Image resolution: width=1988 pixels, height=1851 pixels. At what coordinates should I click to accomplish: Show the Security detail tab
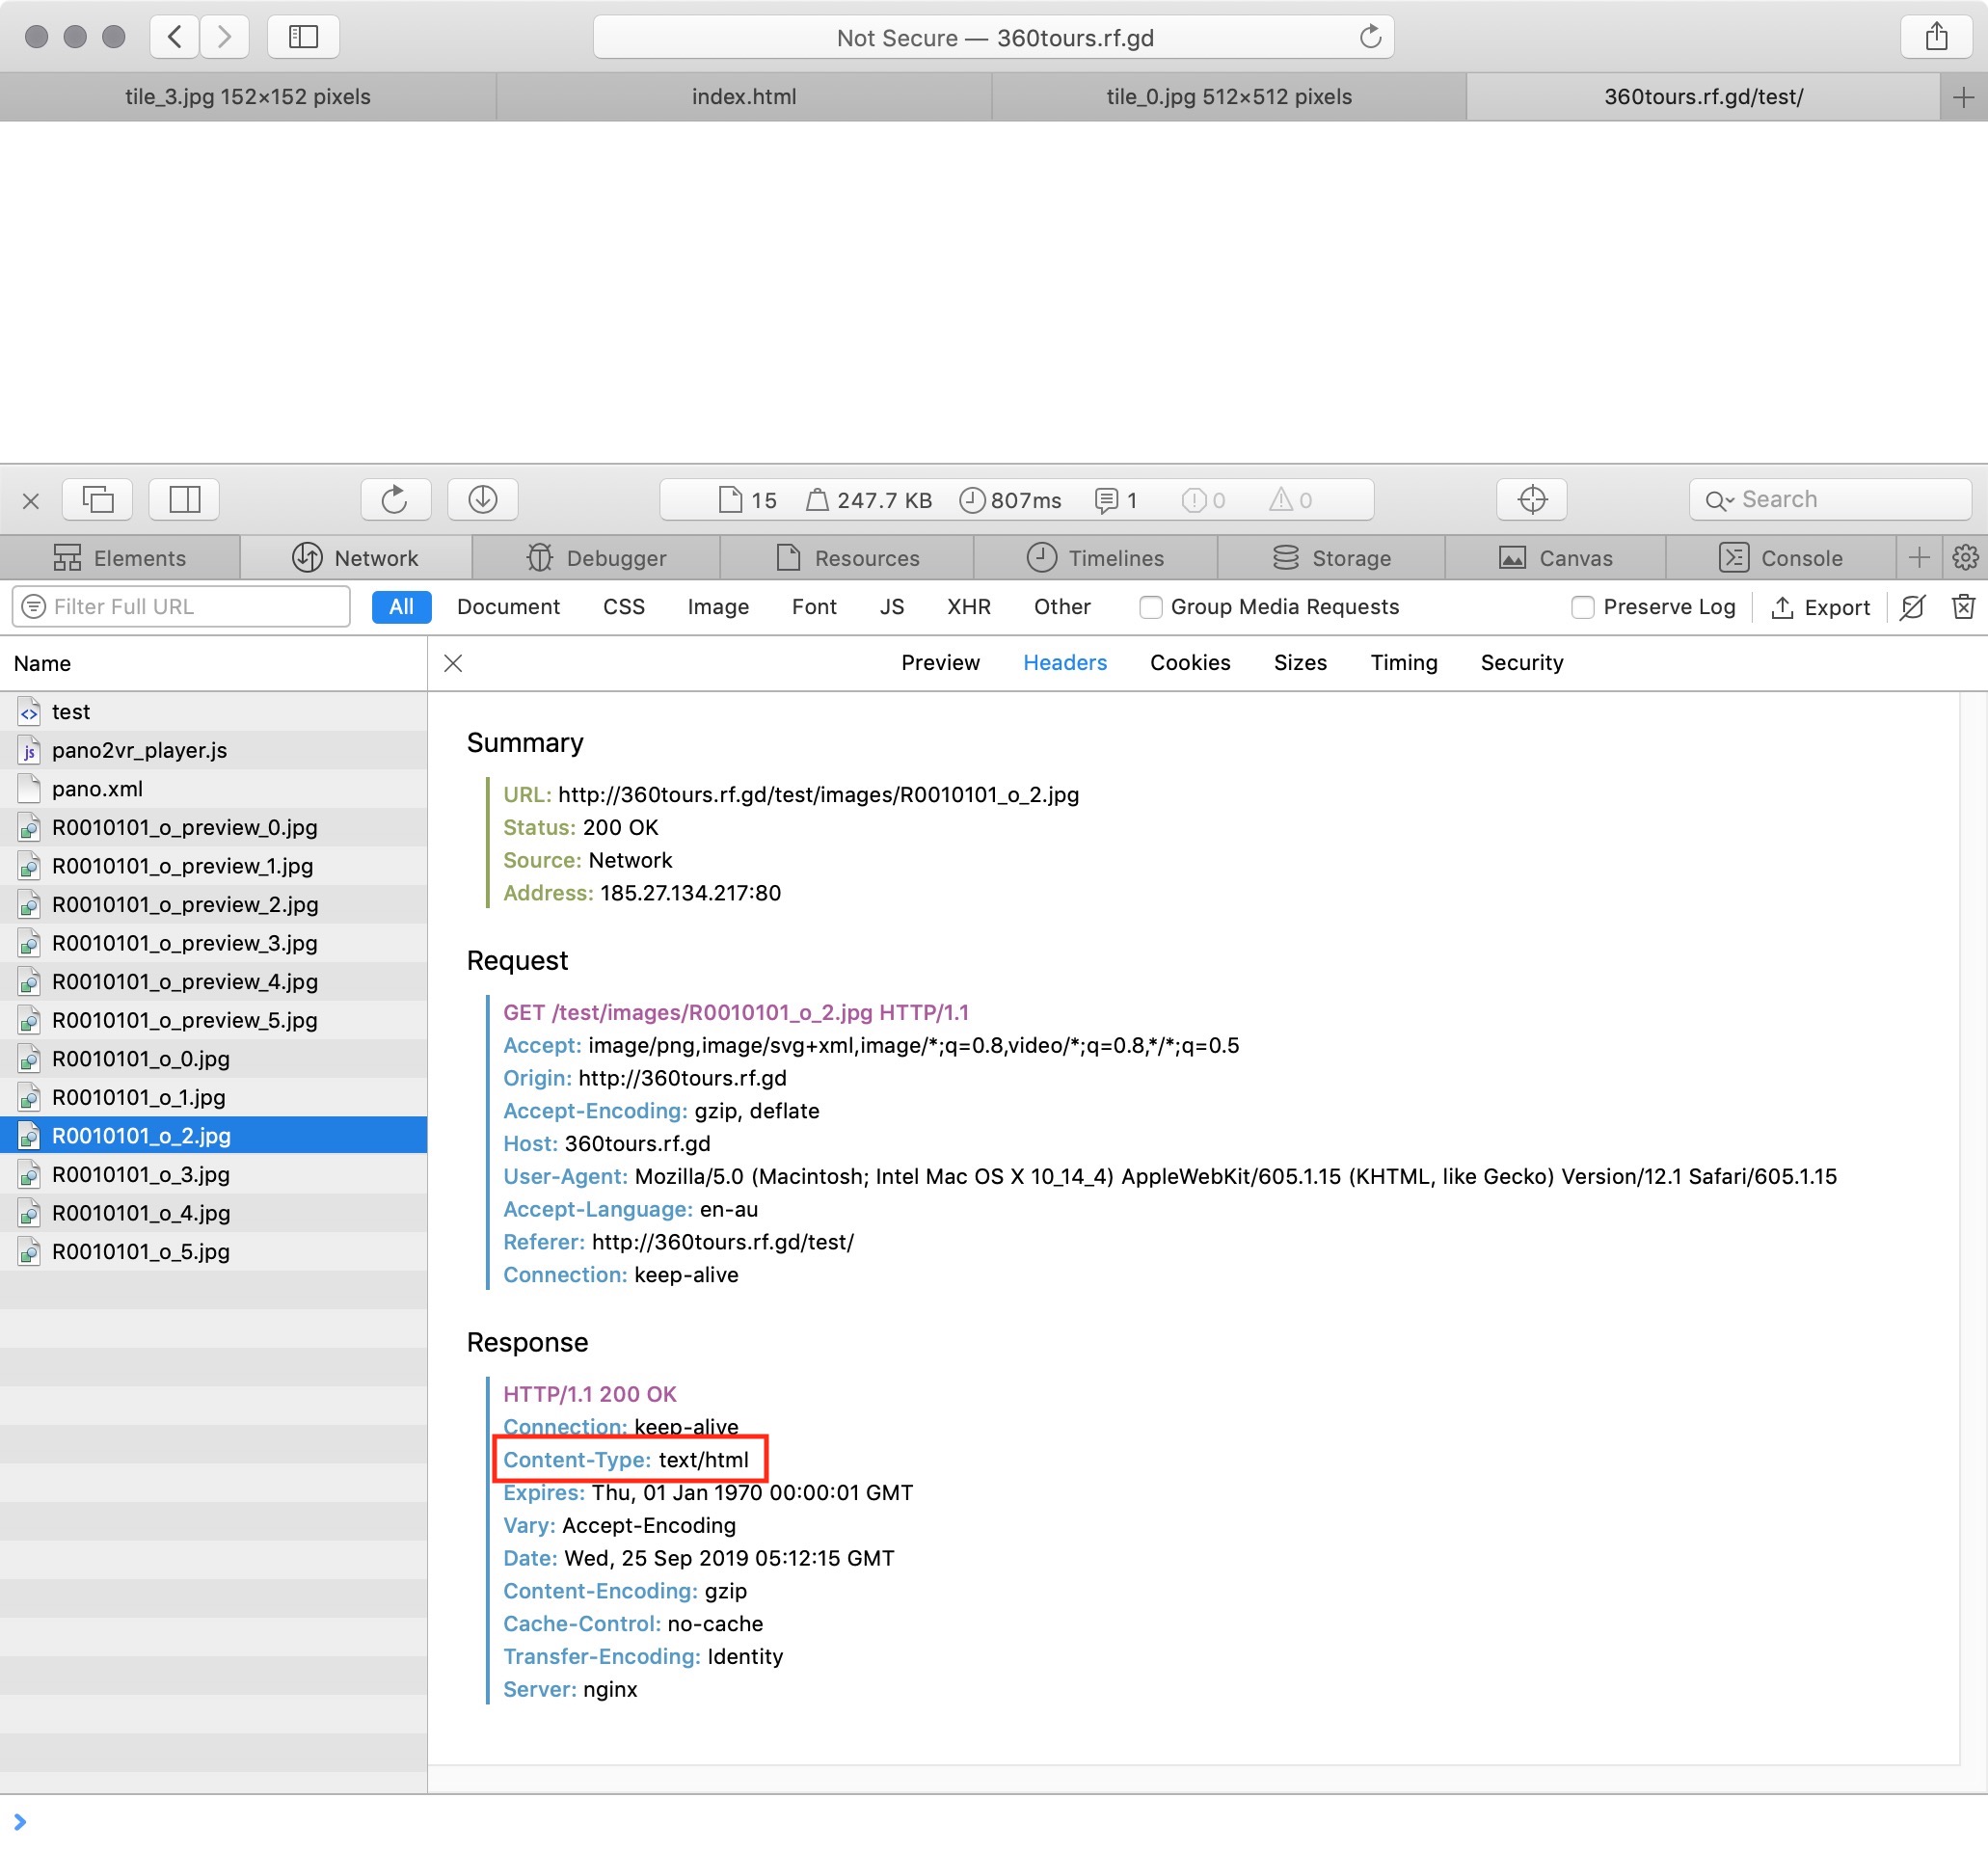(x=1522, y=662)
